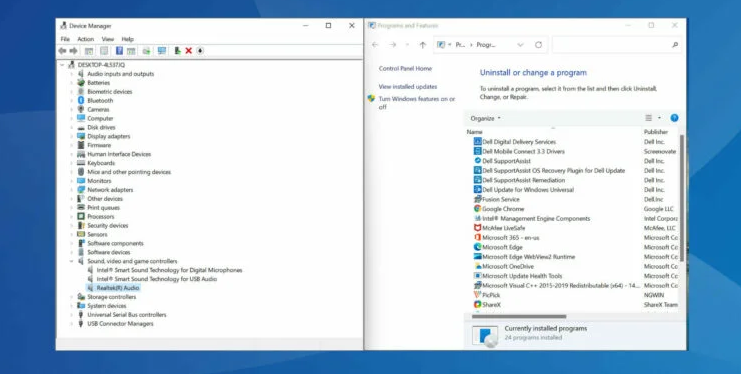Select Dell Digital Delivery Services program
The width and height of the screenshot is (741, 374).
coord(519,142)
